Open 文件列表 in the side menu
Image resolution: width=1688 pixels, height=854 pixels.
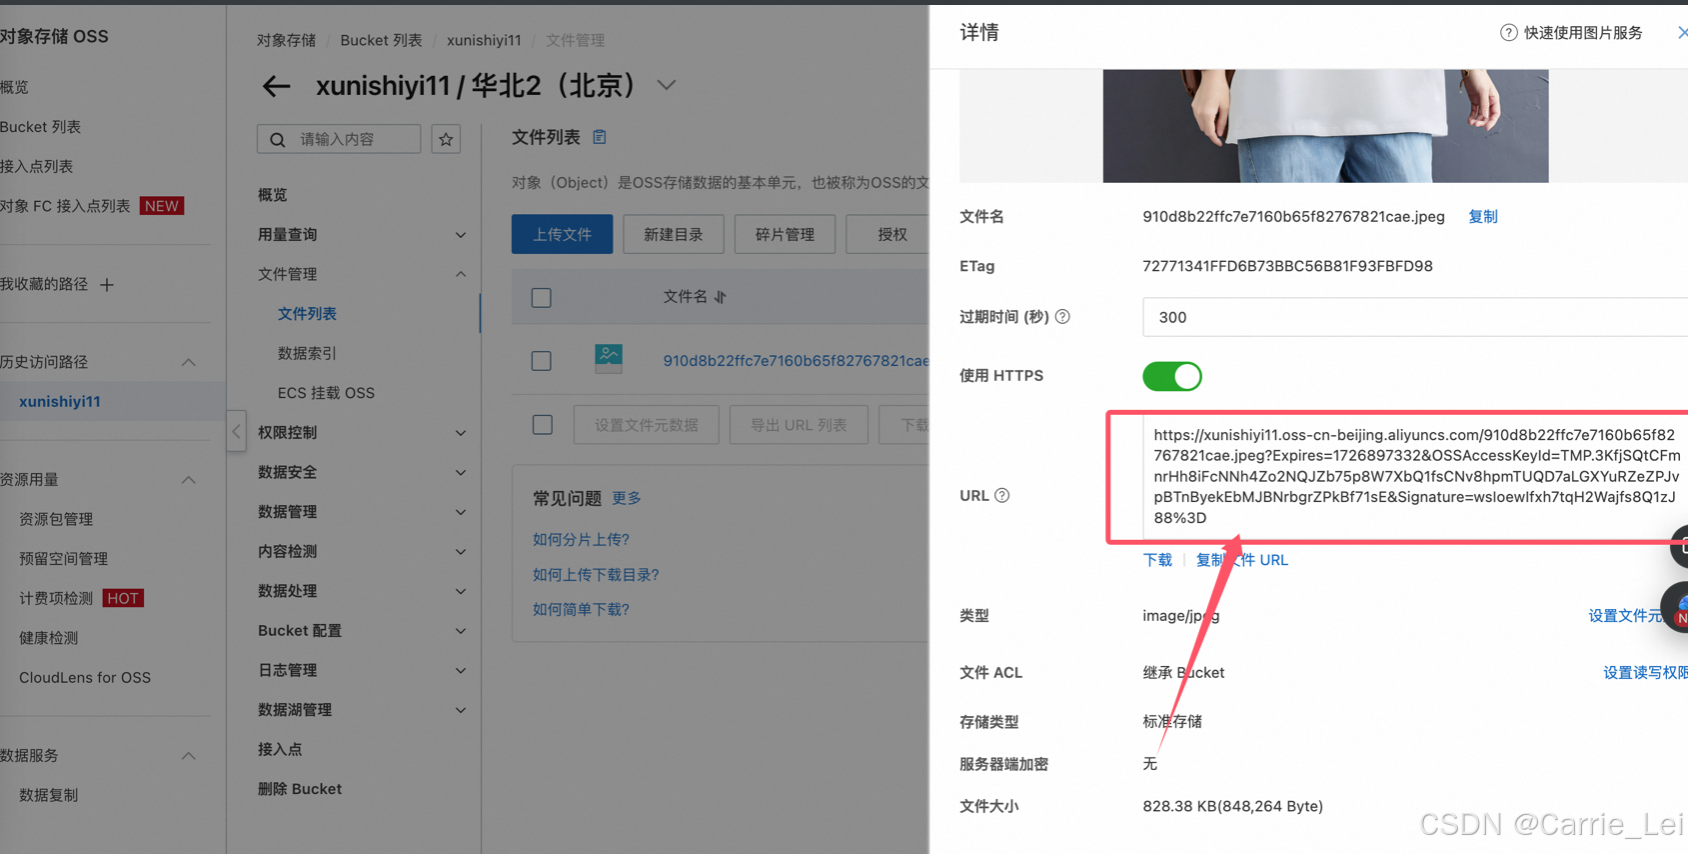307,314
